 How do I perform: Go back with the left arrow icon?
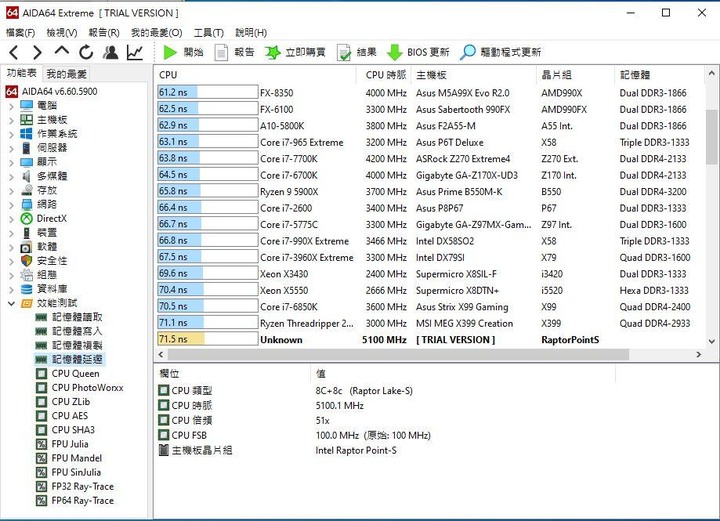point(14,52)
